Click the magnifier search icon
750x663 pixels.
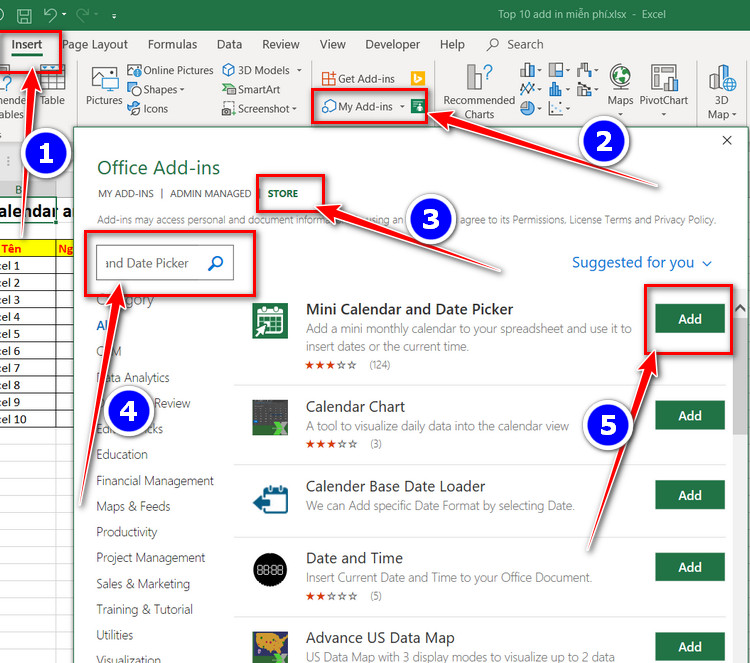(x=216, y=263)
